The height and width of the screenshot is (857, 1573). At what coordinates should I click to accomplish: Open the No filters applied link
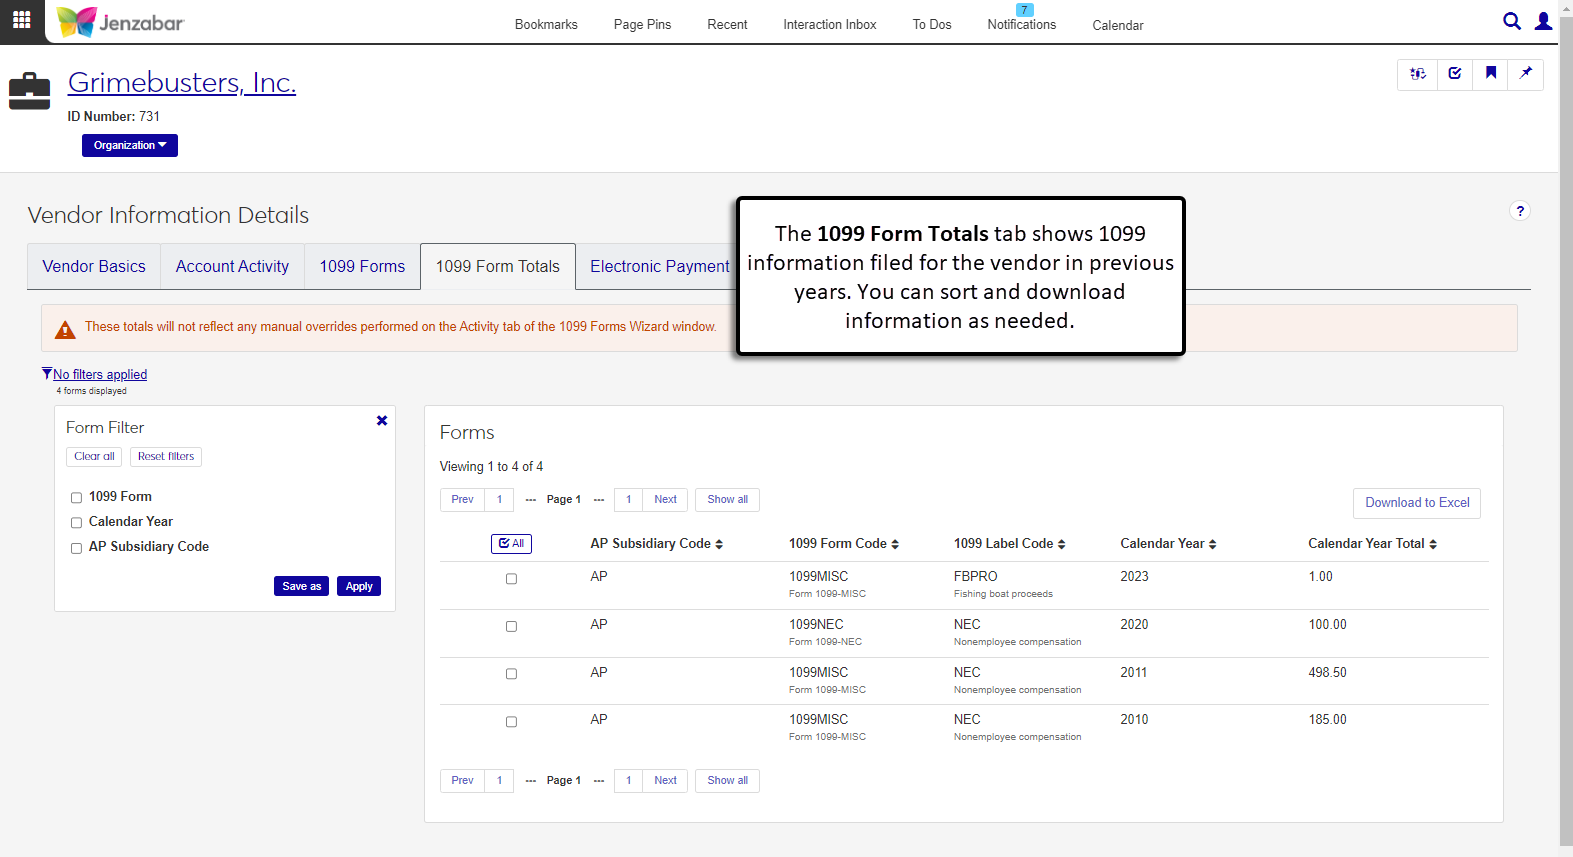point(99,375)
